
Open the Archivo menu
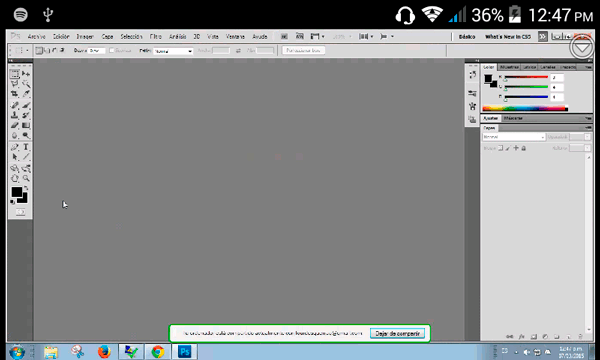coord(37,36)
